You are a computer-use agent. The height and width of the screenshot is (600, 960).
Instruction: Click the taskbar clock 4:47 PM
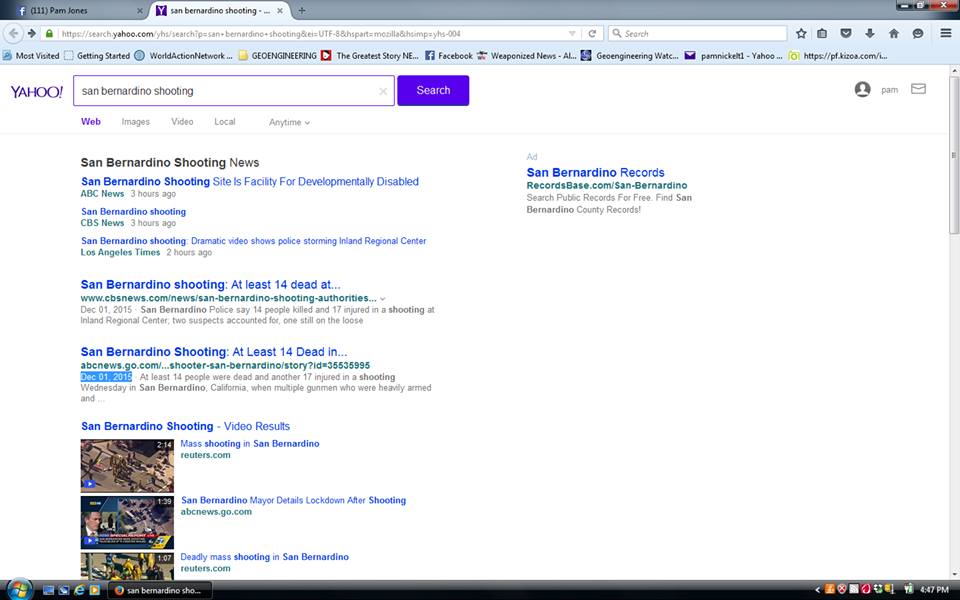(x=934, y=590)
